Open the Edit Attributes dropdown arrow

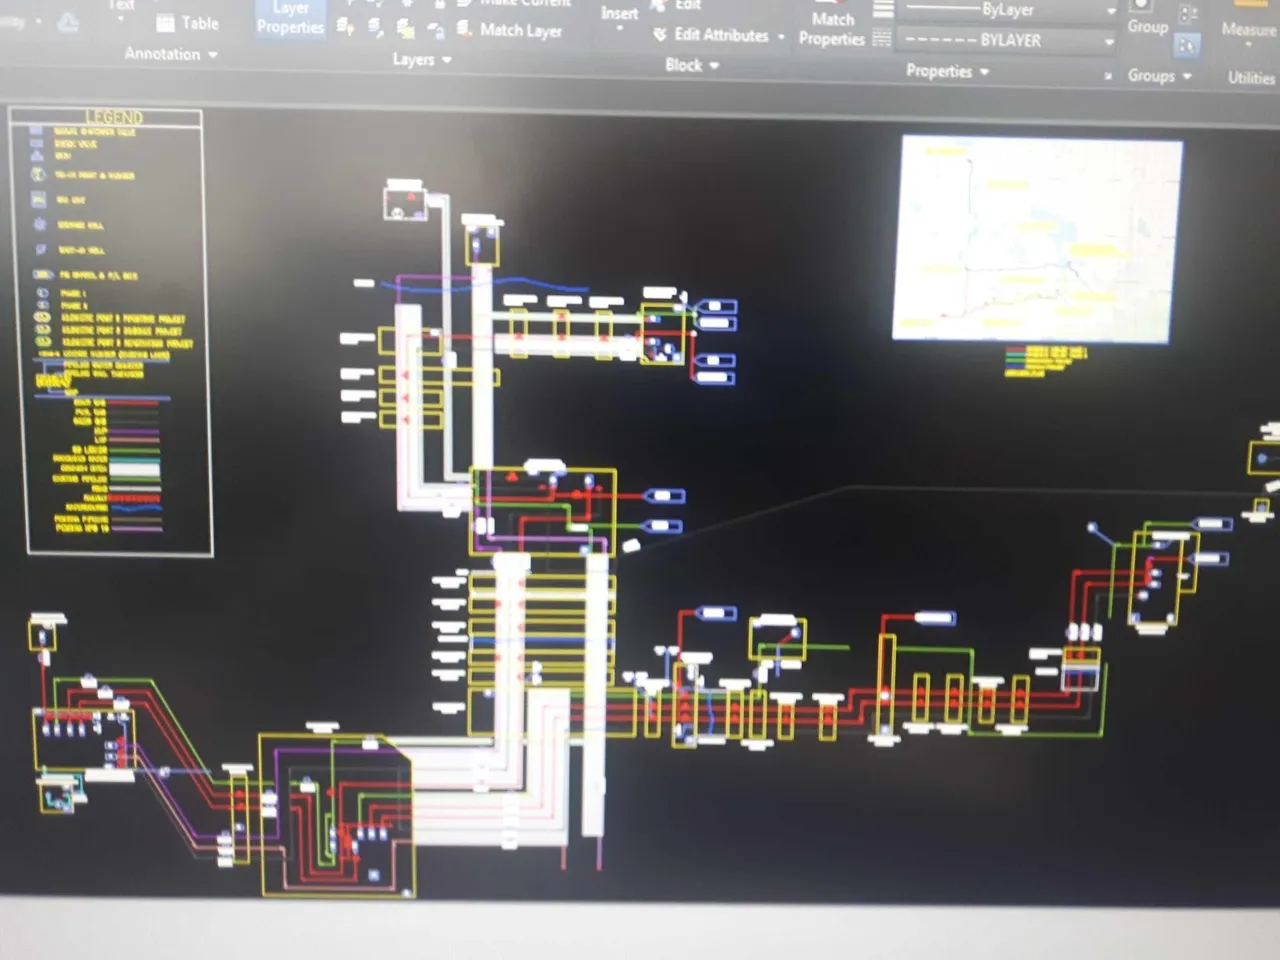tap(781, 37)
